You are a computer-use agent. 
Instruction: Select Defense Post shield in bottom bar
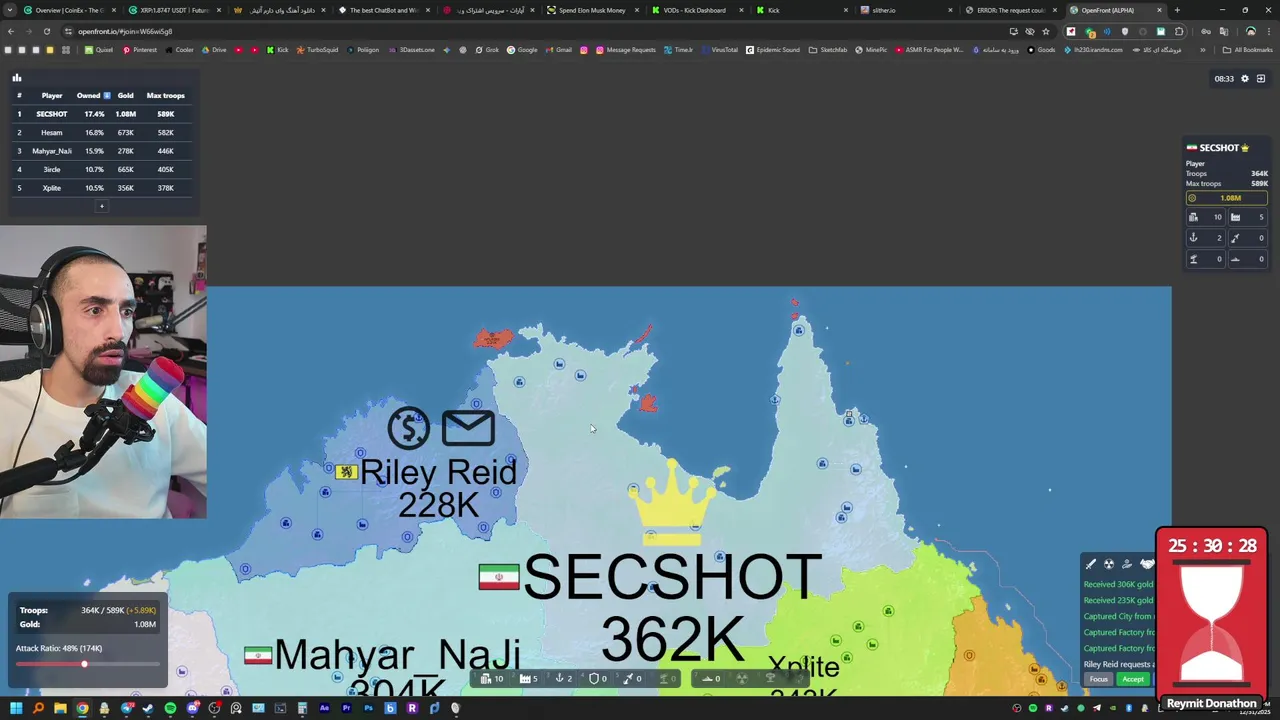click(598, 679)
